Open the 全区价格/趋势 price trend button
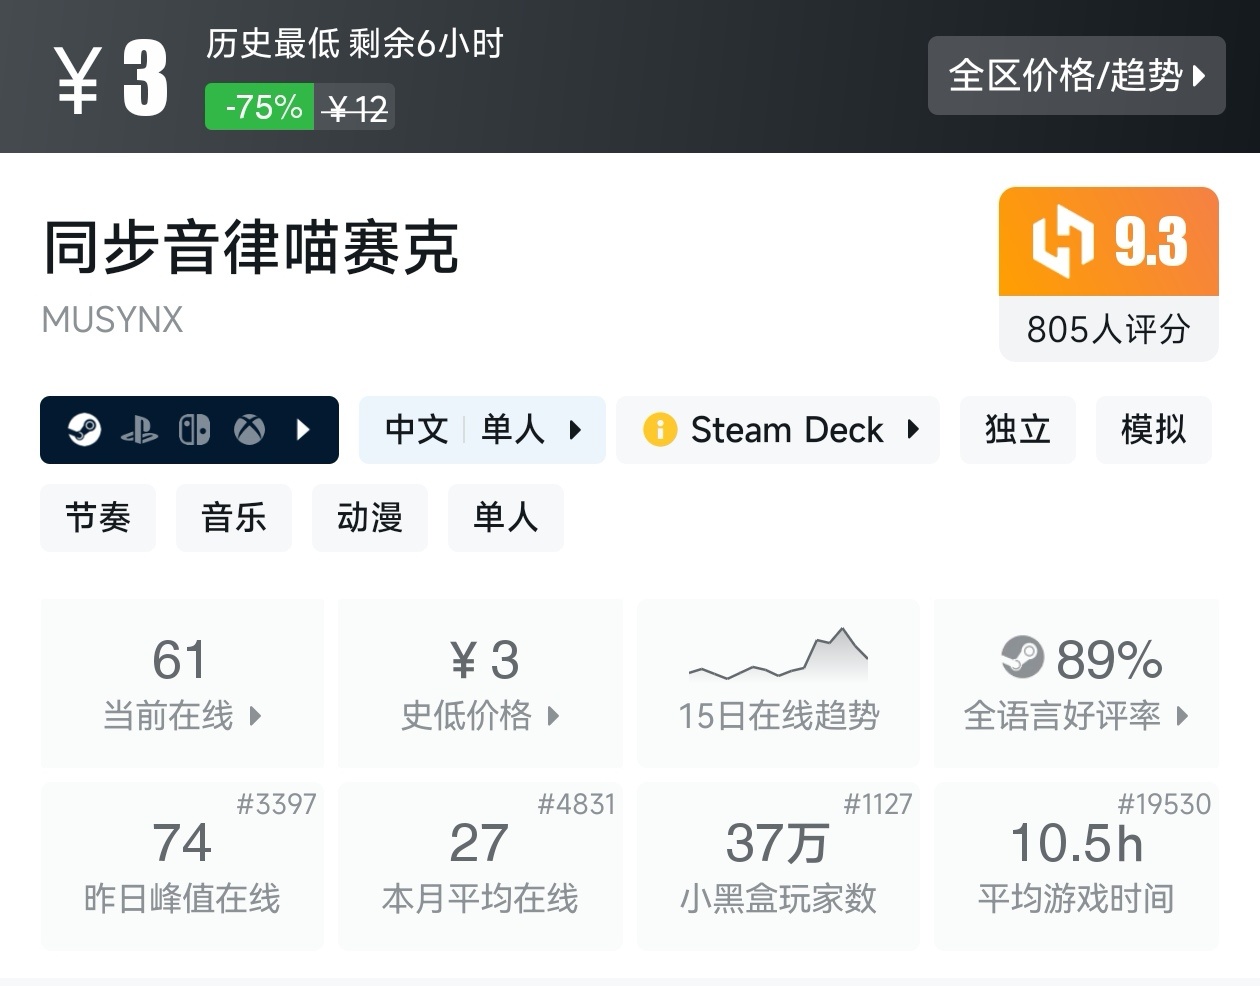 pos(1076,75)
